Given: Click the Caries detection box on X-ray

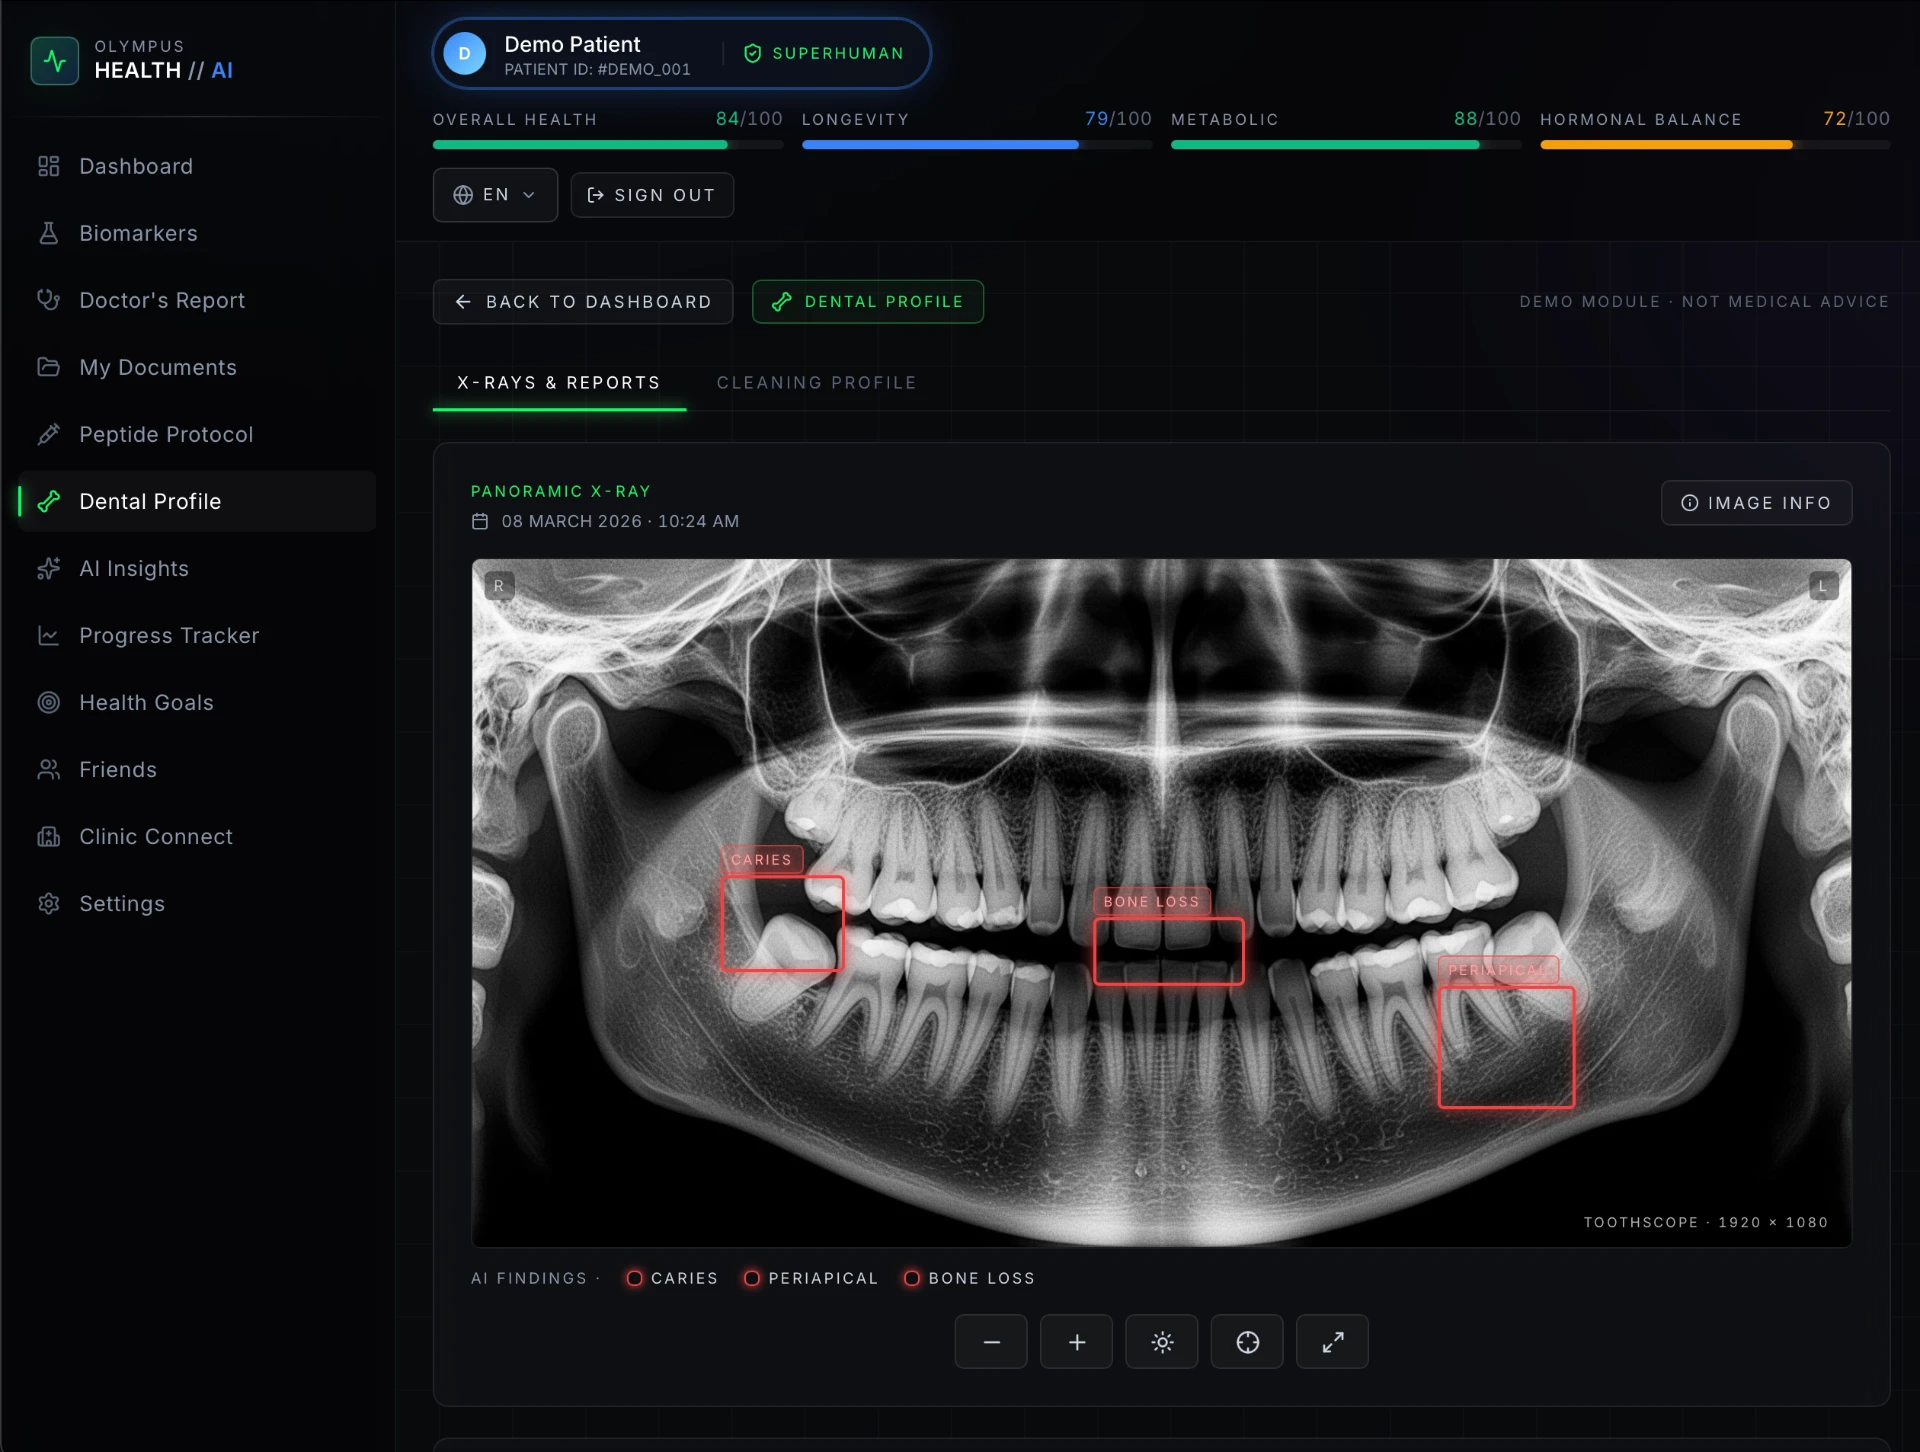Looking at the screenshot, I should 782,924.
